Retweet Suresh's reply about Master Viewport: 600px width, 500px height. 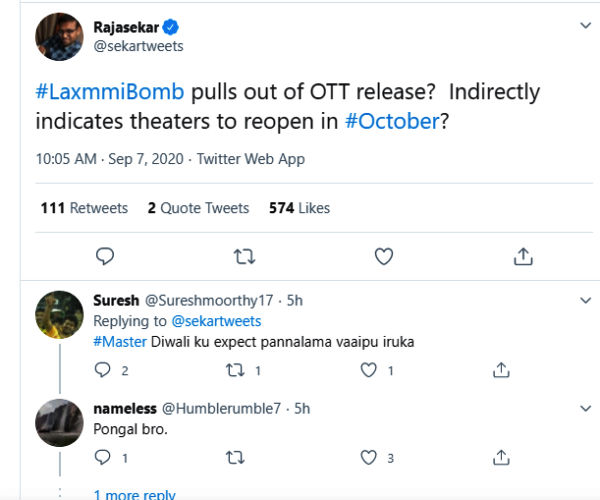(236, 370)
